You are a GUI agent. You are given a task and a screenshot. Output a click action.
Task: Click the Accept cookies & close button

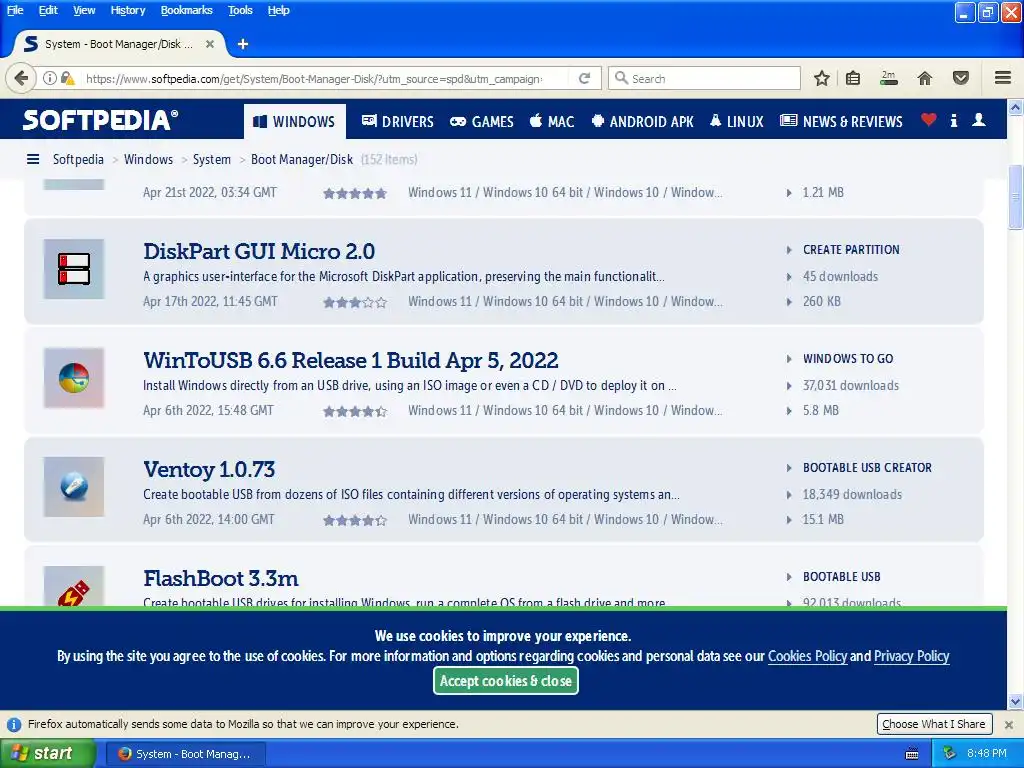click(505, 680)
